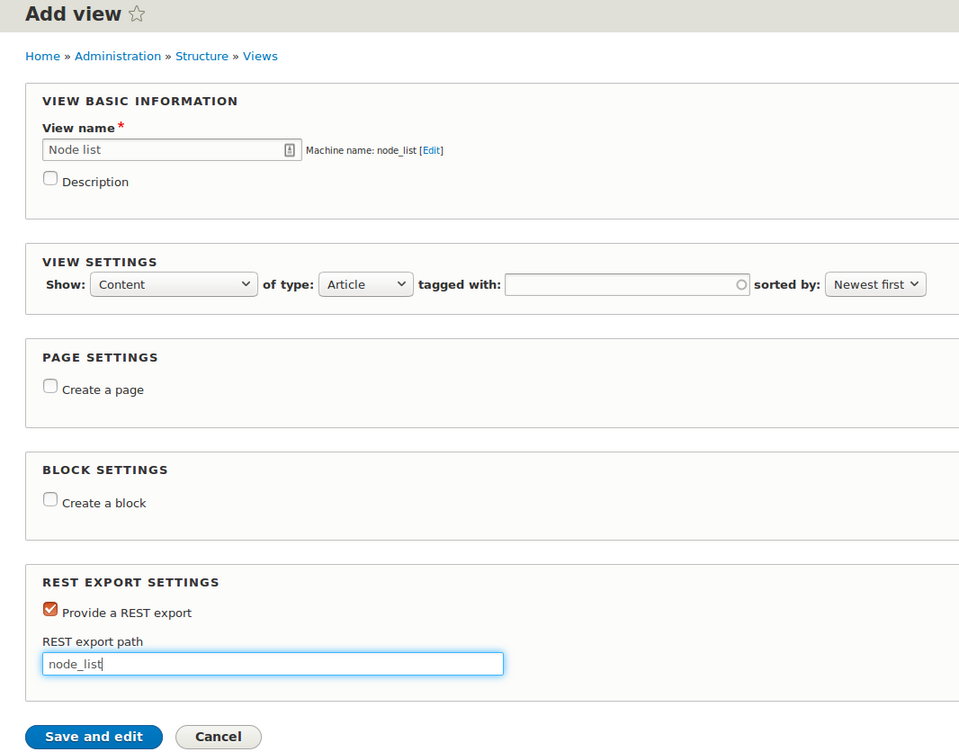Click the autocomplete circle in tagged with field
Image resolution: width=959 pixels, height=752 pixels.
[x=739, y=284]
